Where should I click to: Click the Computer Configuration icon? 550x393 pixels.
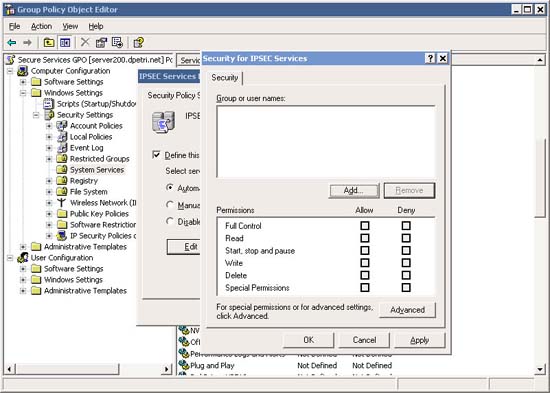(x=23, y=71)
